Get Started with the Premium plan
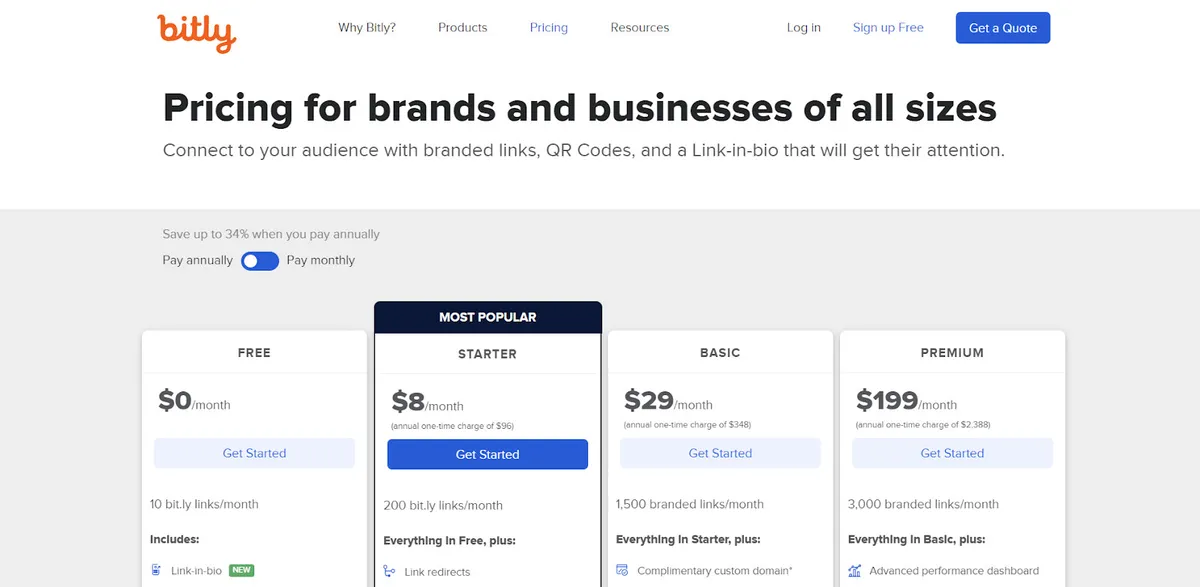This screenshot has width=1200, height=587. (952, 453)
